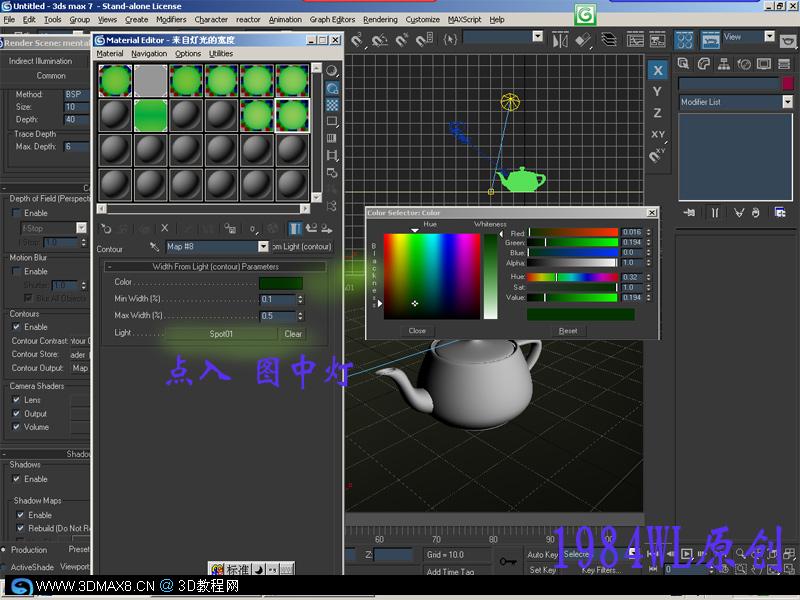This screenshot has height=600, width=800.
Task: Toggle Shadow Maps Enable checkbox
Action: [20, 515]
